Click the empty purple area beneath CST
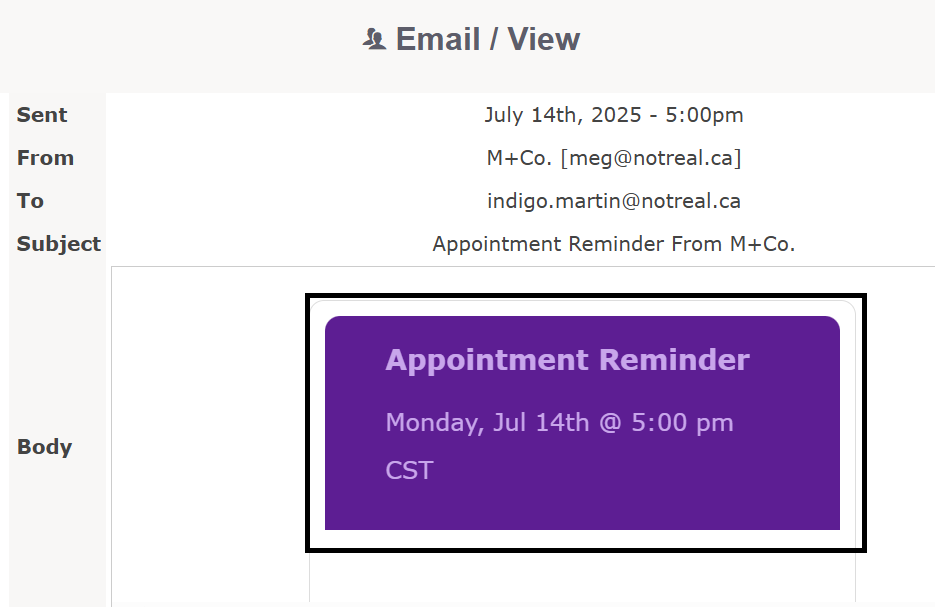 582,507
